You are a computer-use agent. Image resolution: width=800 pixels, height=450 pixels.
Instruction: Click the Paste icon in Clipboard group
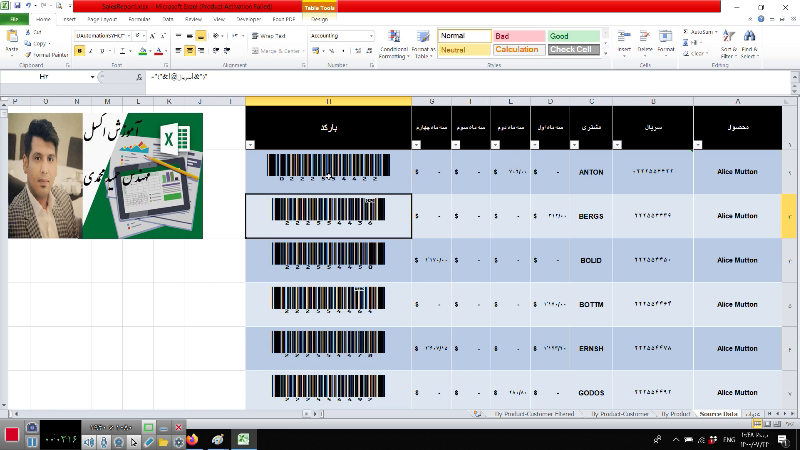point(12,40)
